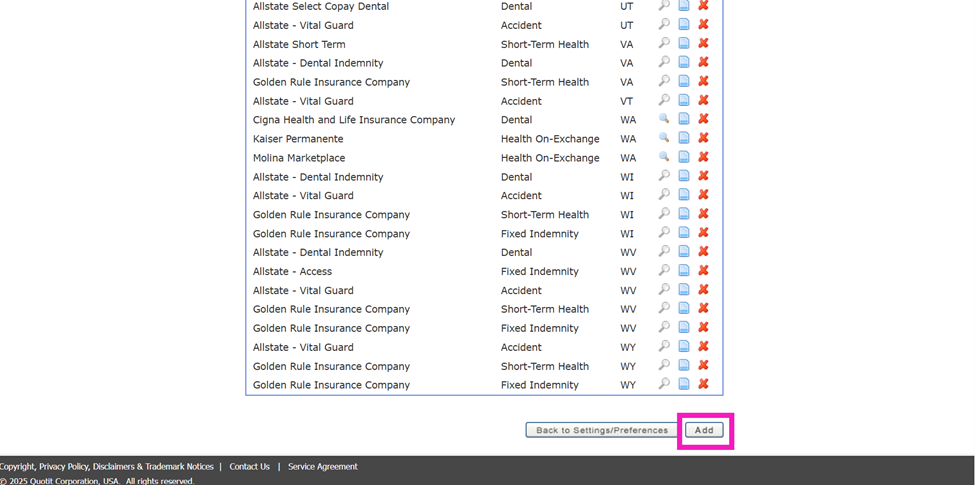The height and width of the screenshot is (485, 975).
Task: Go Back to Settings/Preferences
Action: coord(602,430)
